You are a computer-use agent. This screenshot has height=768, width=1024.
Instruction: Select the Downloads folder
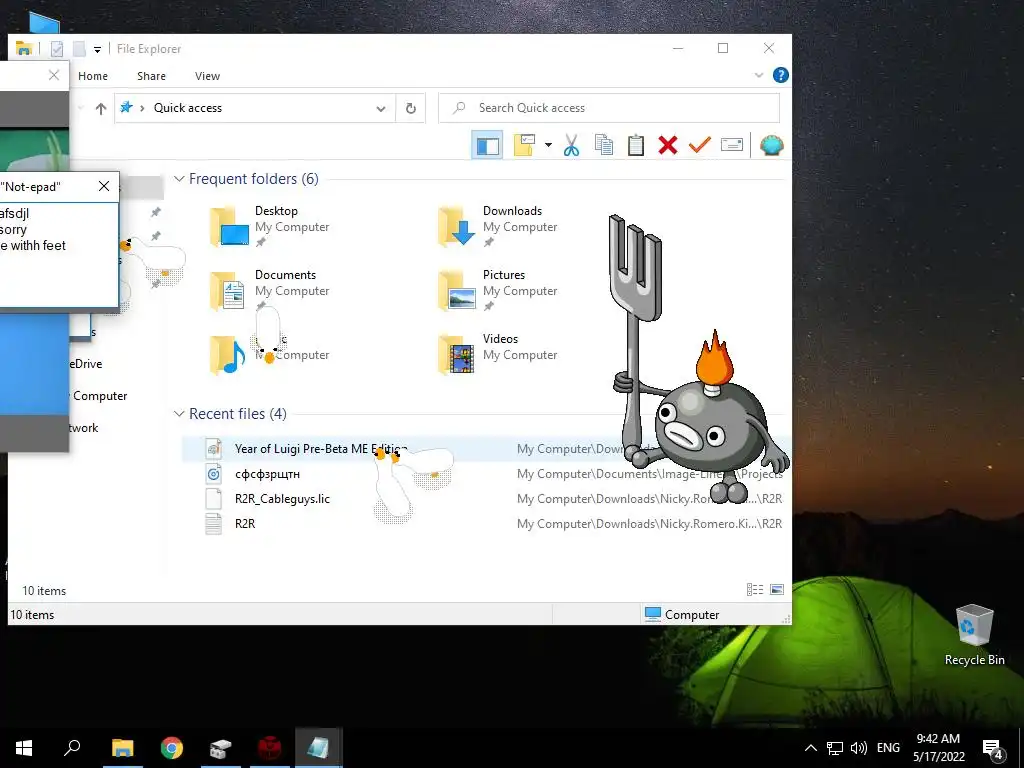498,226
